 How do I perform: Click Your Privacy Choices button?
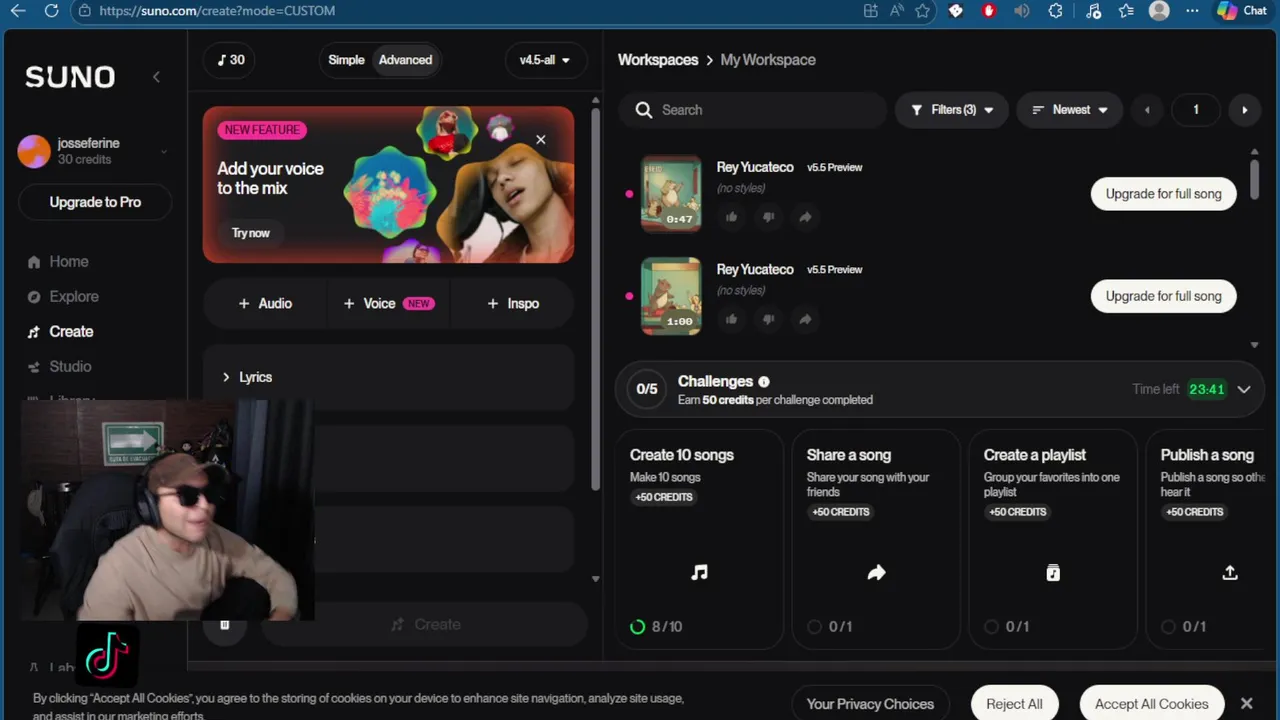click(x=870, y=704)
